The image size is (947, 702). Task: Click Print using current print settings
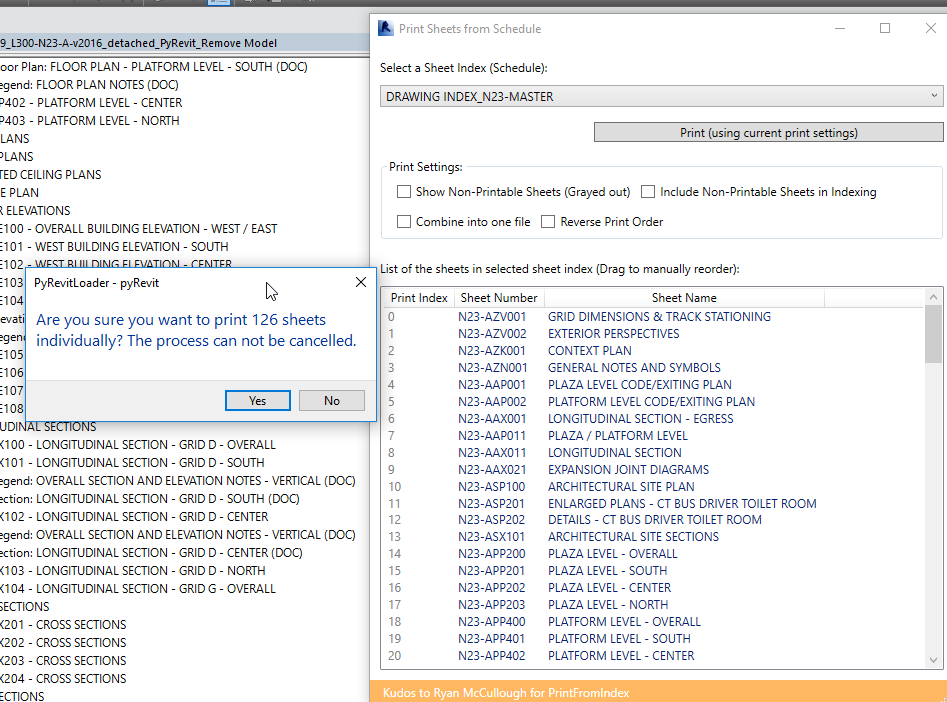coord(768,131)
